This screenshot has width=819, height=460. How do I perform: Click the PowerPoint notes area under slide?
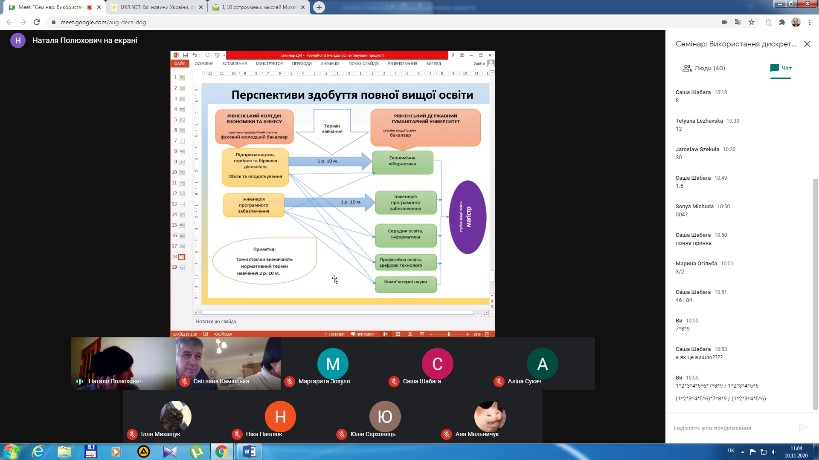point(342,322)
